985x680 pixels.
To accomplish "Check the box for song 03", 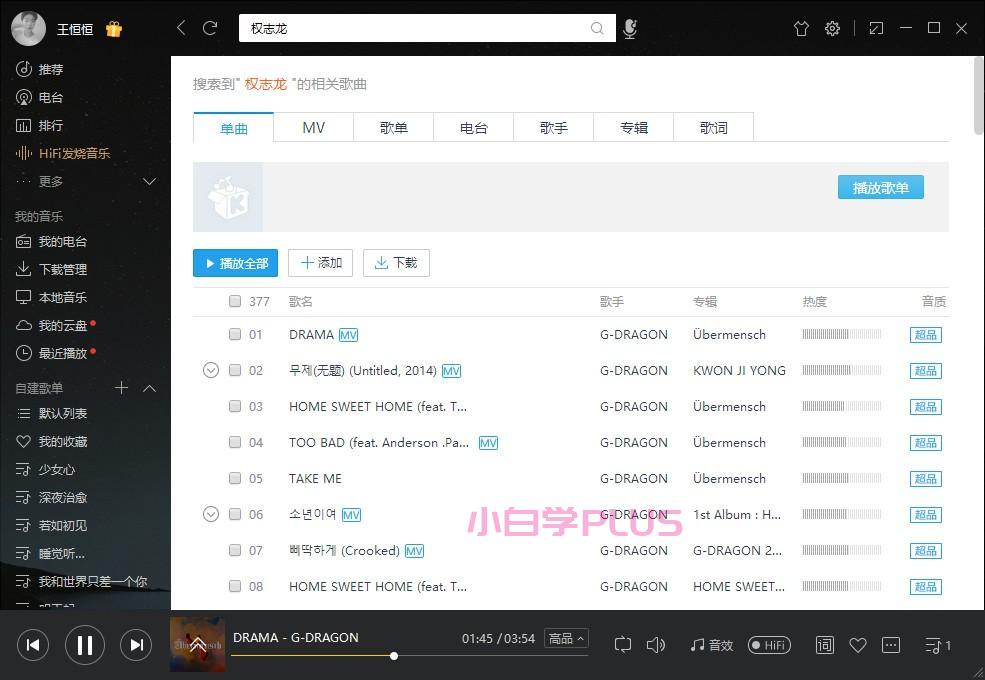I will pos(235,406).
